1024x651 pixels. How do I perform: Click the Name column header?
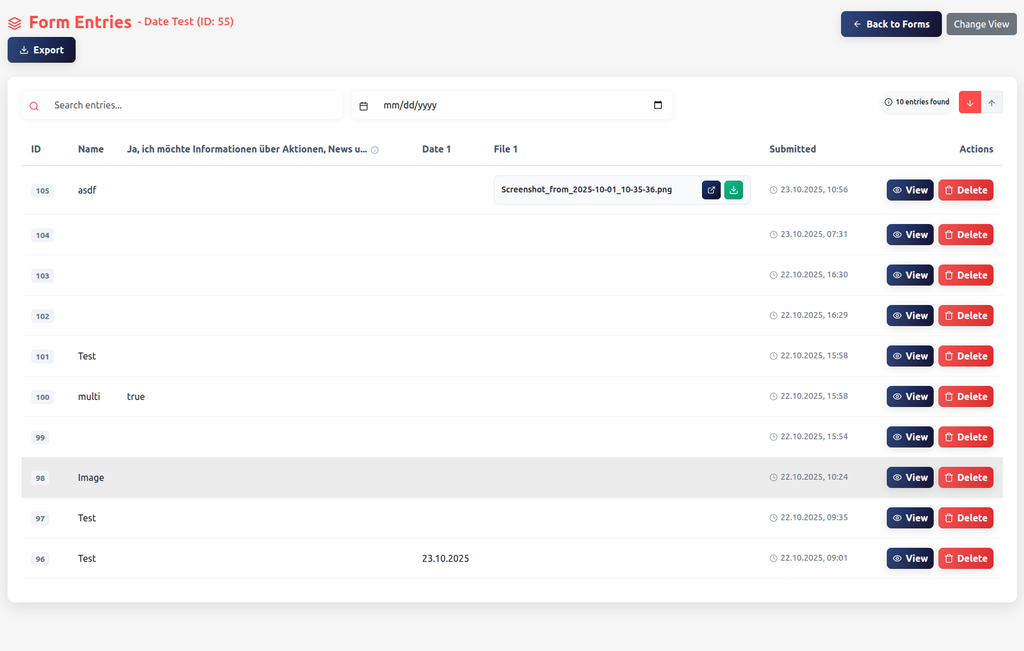coord(91,149)
